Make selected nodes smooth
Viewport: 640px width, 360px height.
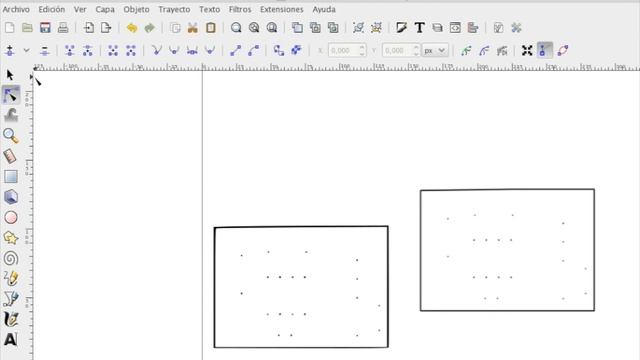[x=174, y=51]
